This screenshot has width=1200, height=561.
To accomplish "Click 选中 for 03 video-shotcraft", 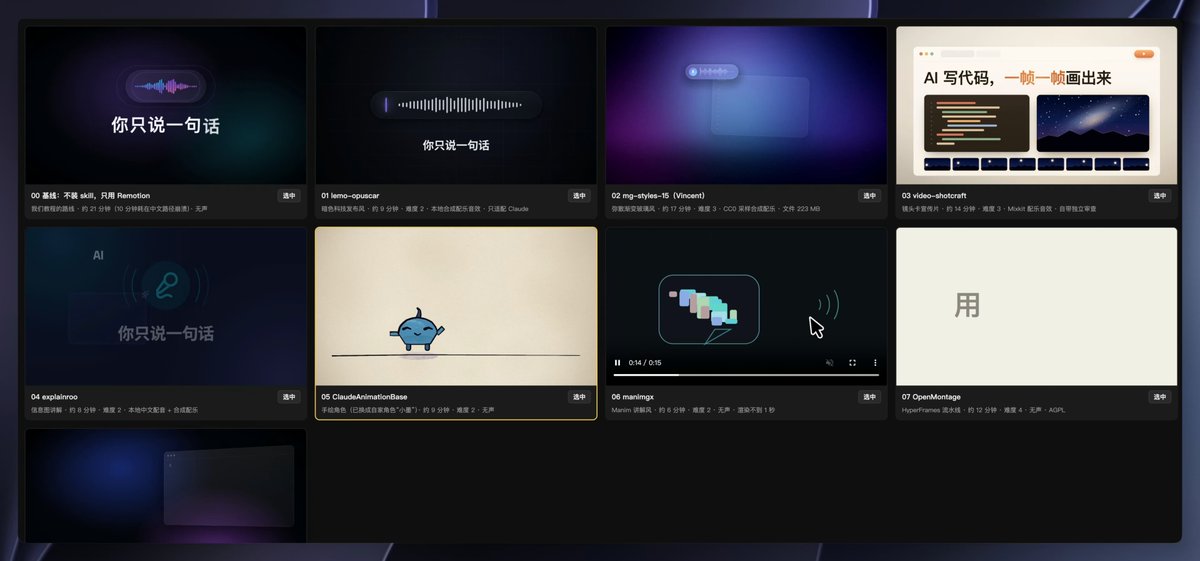I will point(1160,196).
